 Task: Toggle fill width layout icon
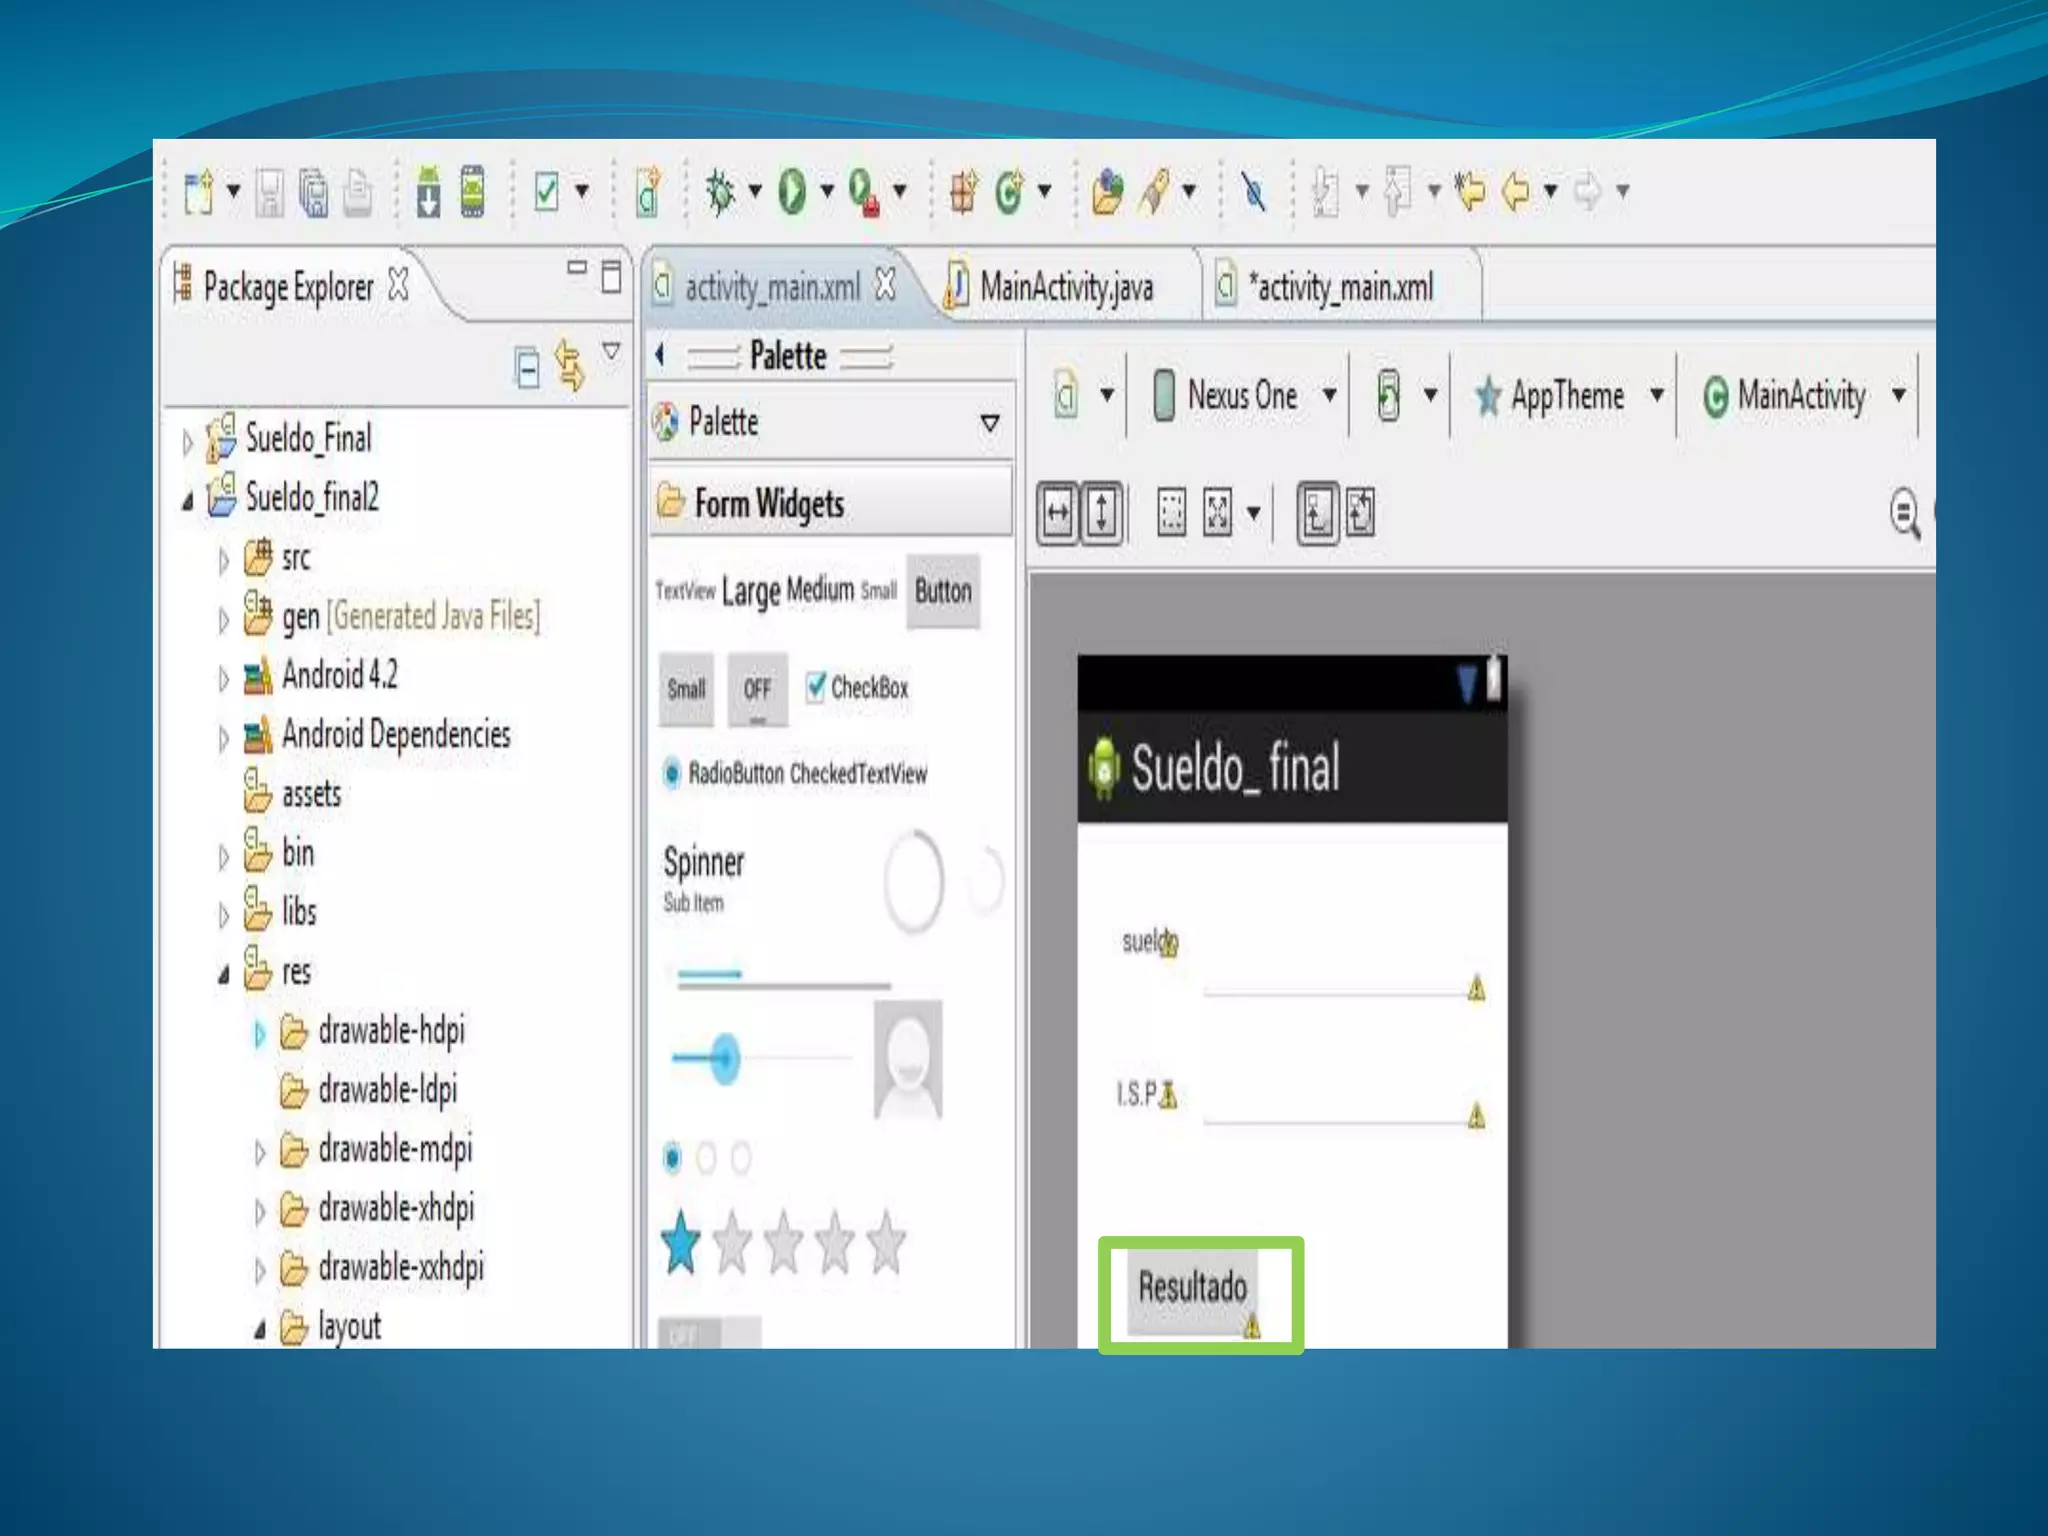click(1057, 513)
